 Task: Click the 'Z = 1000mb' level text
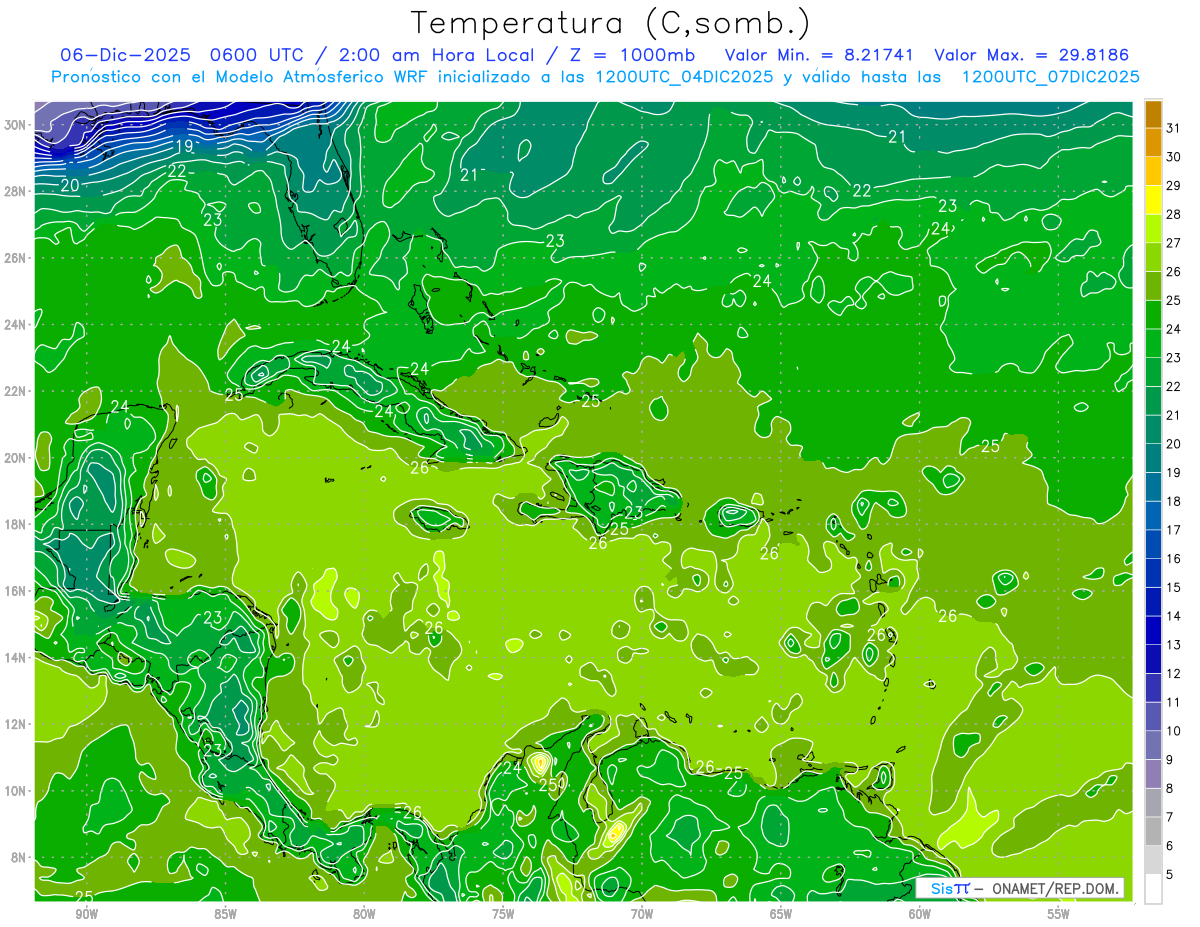(x=632, y=54)
